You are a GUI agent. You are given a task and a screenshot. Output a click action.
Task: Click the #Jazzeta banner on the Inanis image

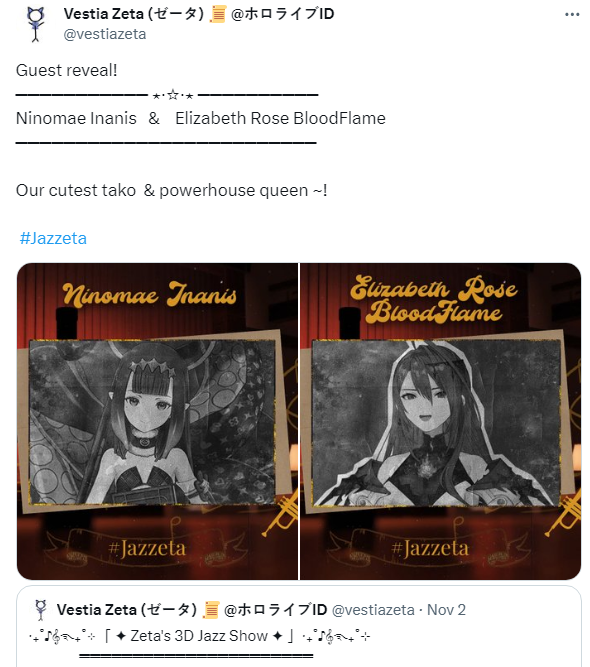point(147,548)
